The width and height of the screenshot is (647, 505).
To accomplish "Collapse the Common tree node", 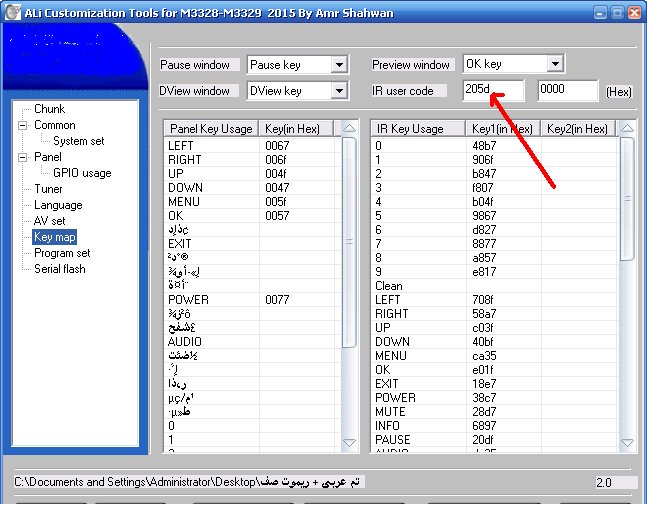I will 23,125.
